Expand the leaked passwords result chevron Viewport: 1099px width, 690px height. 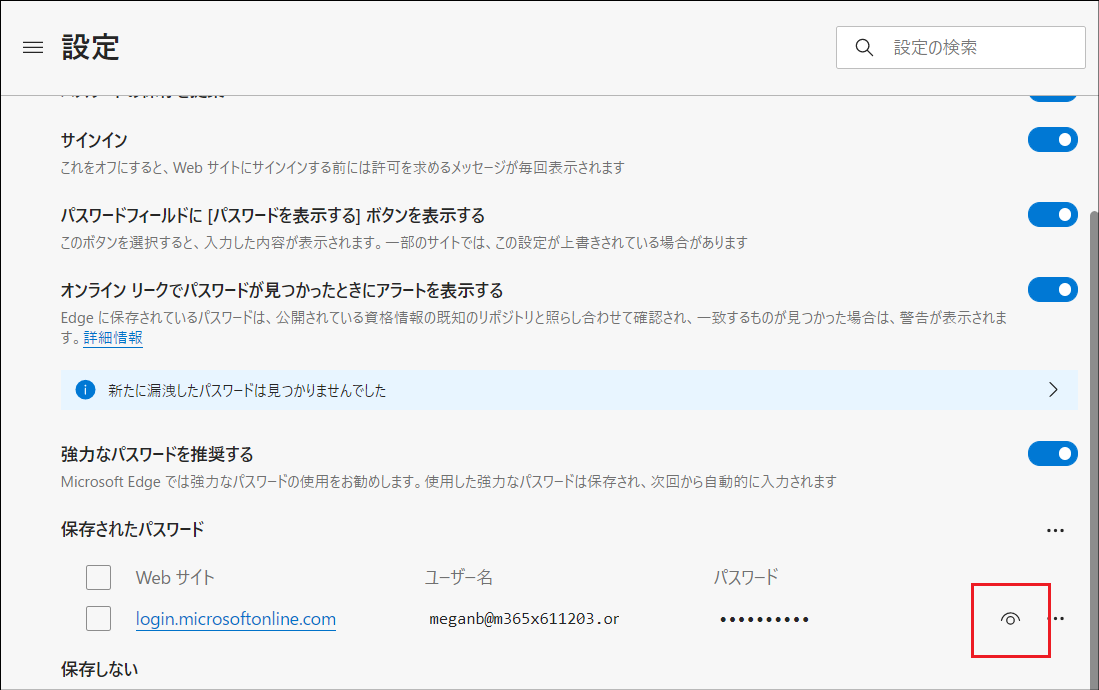click(1053, 390)
